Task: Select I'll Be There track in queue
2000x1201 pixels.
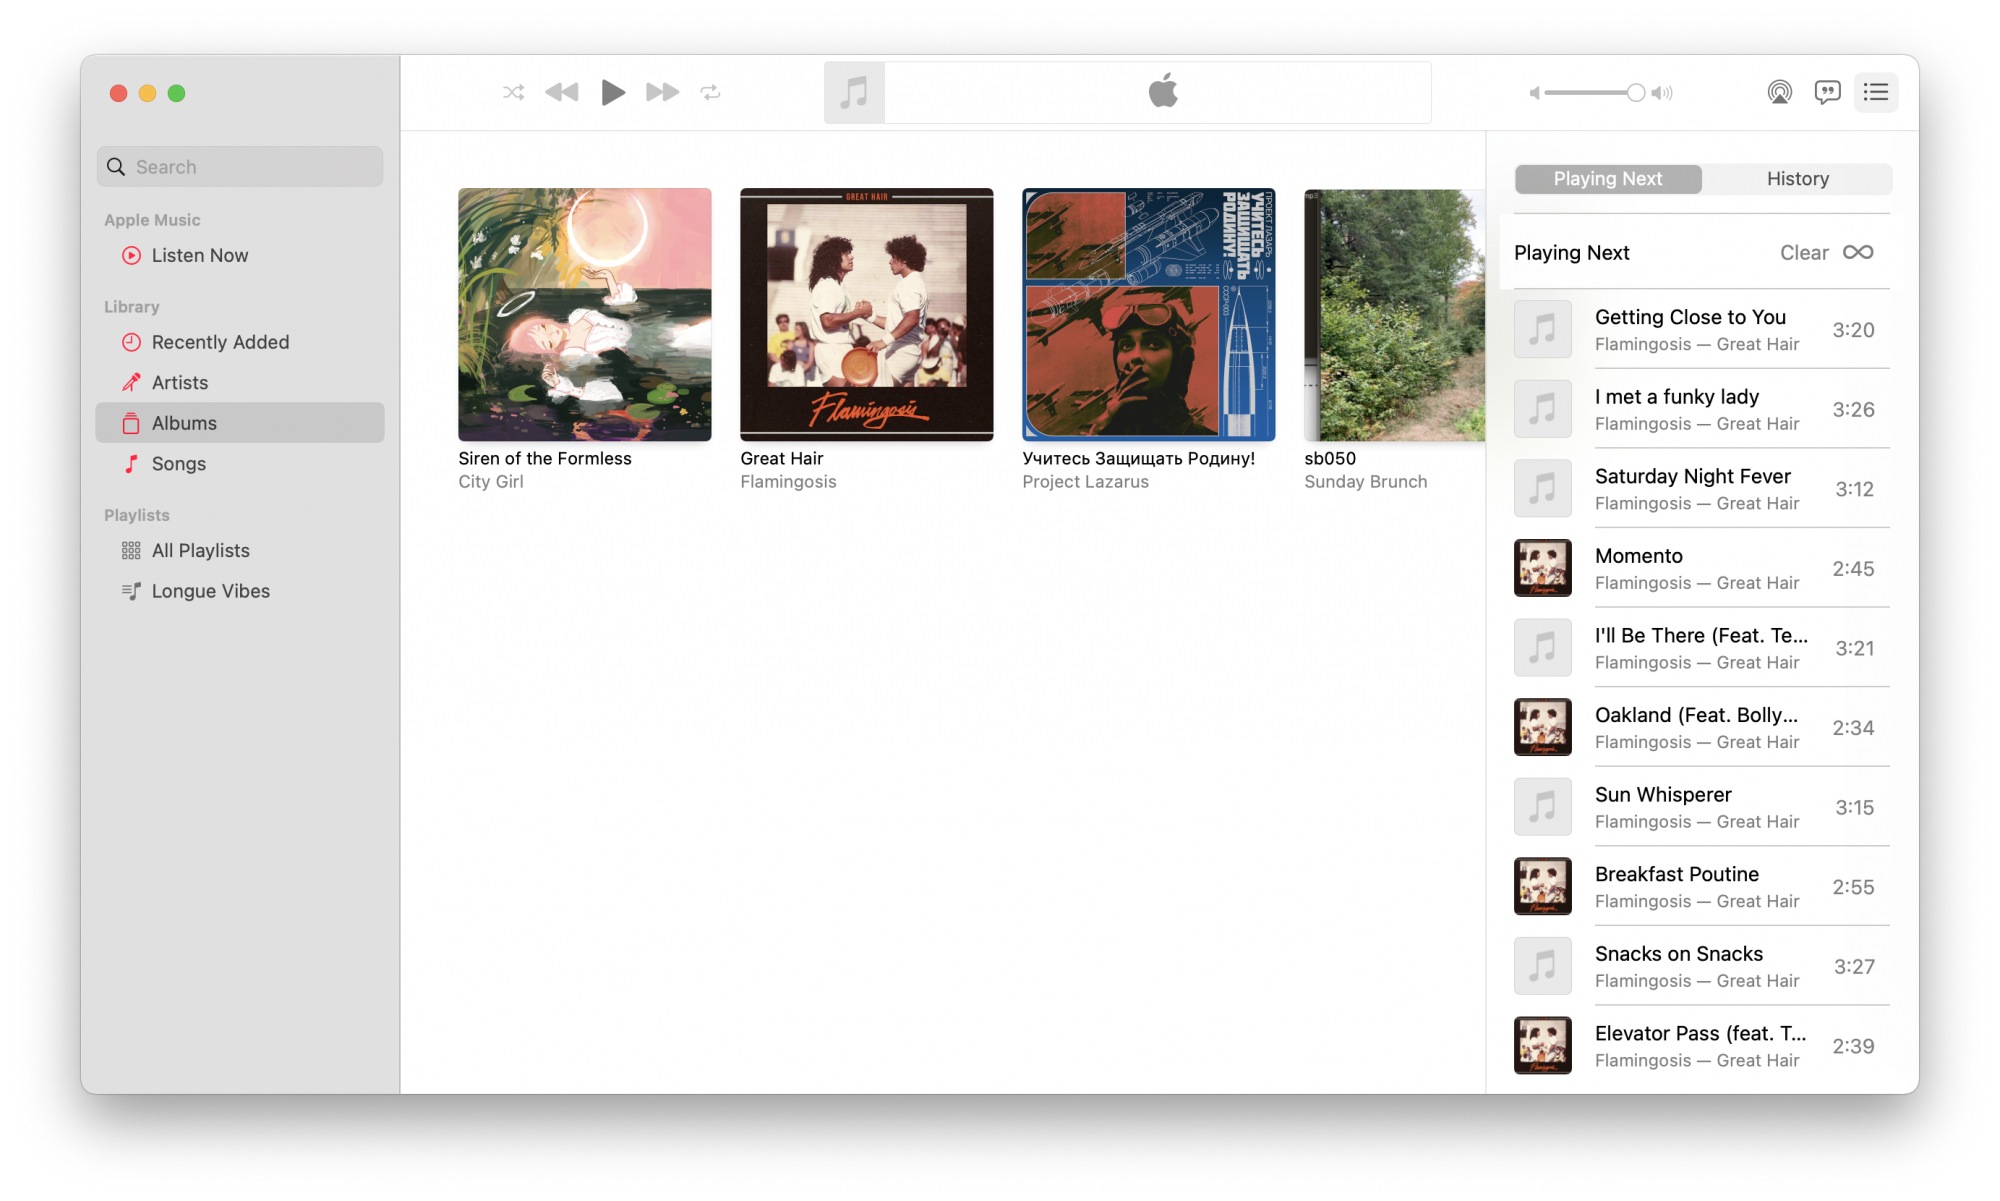Action: coord(1702,647)
